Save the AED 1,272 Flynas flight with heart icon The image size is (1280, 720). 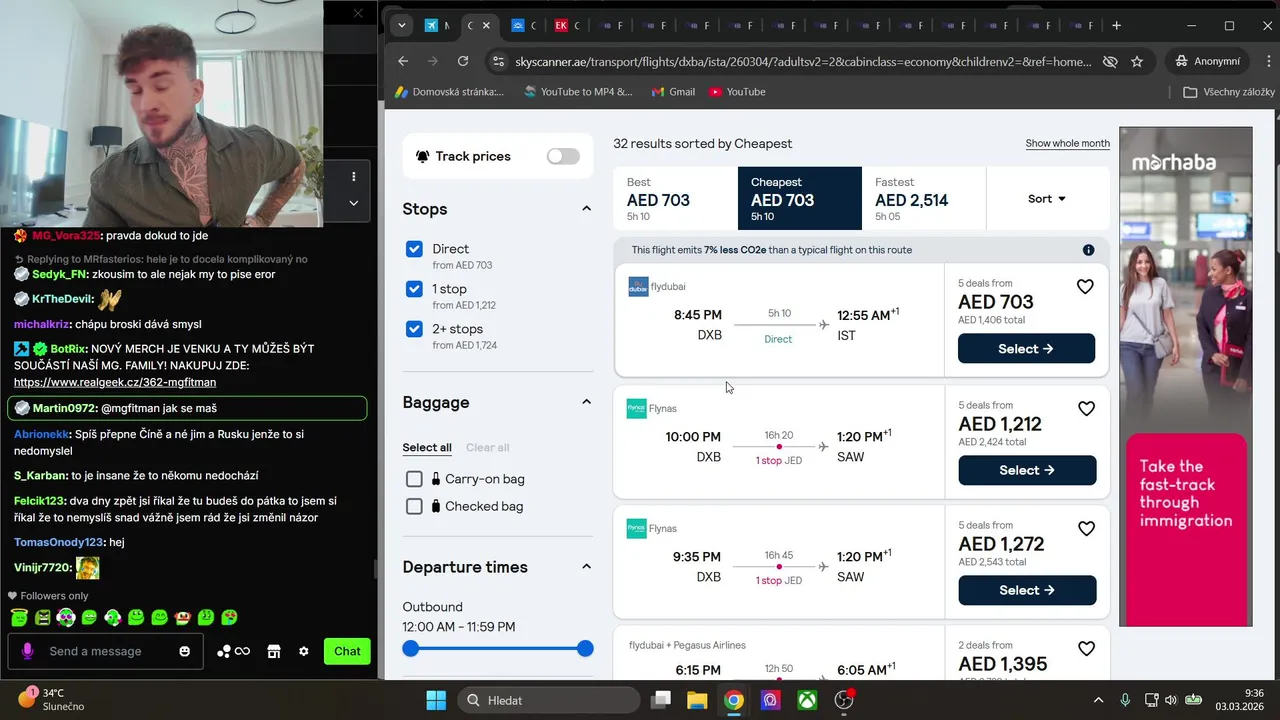pos(1086,528)
